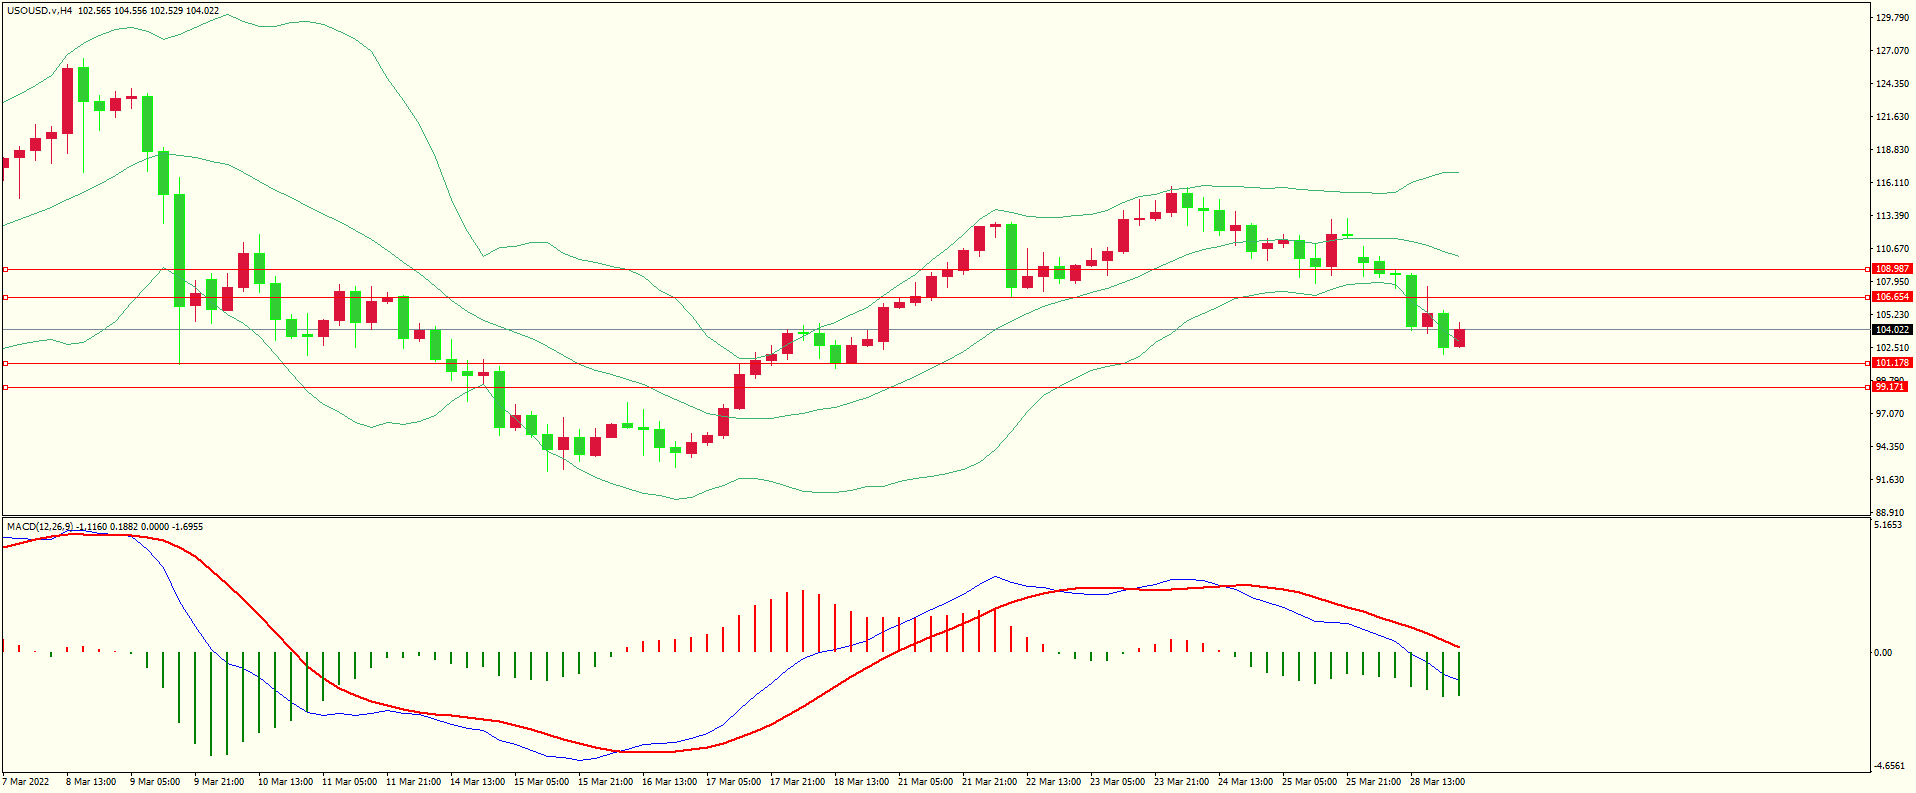This screenshot has height=793, width=1916.
Task: Select the 99.171 horizontal line price tag
Action: tap(1889, 387)
